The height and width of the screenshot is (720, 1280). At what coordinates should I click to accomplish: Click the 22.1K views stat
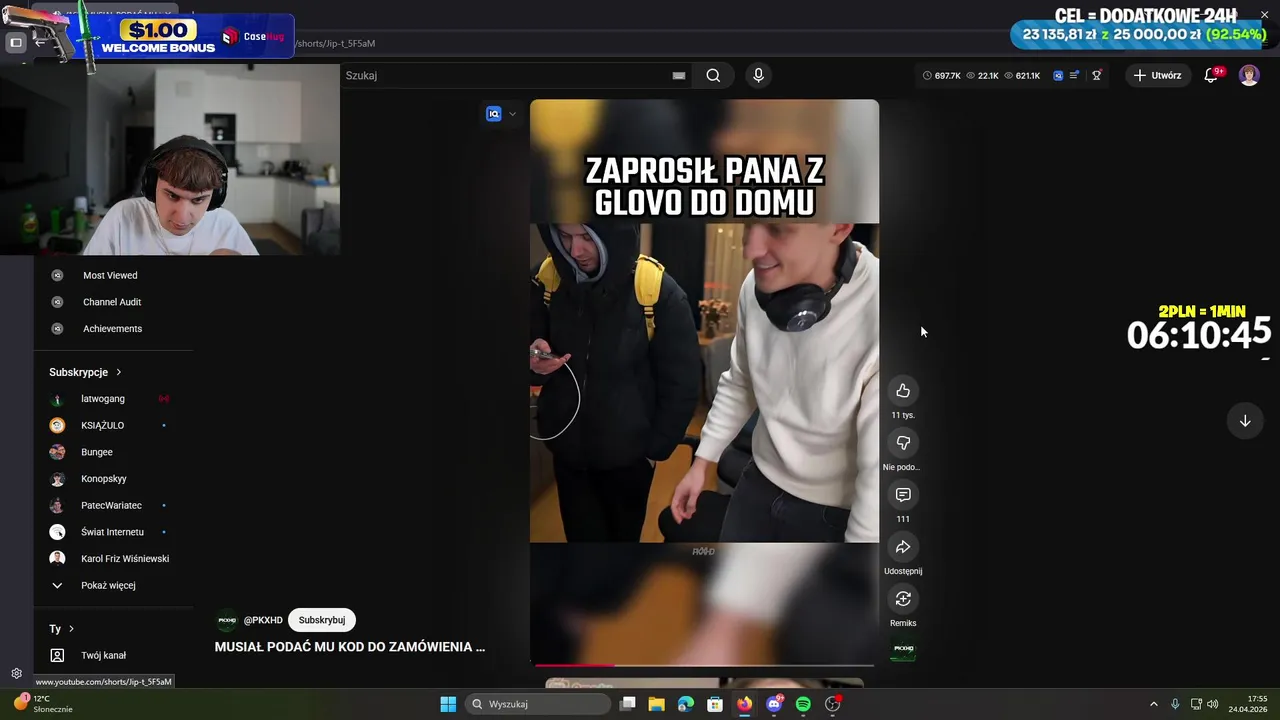(982, 75)
